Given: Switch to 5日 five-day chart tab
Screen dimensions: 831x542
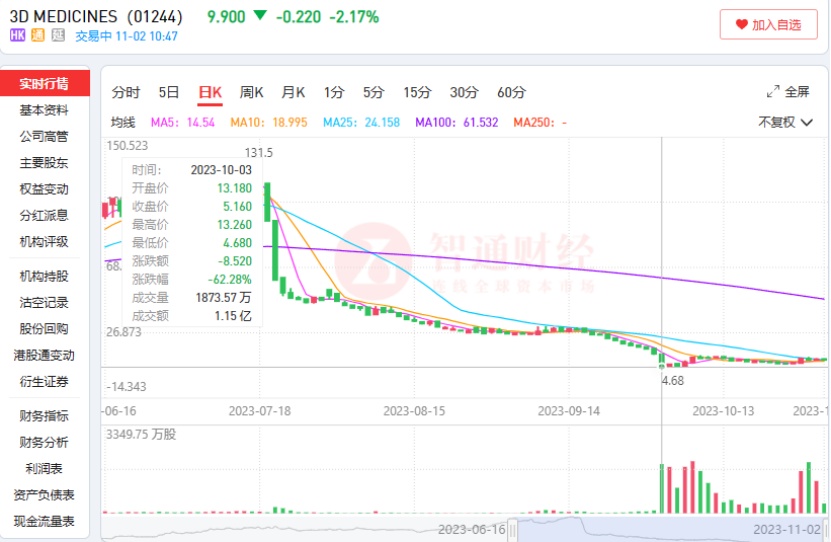Looking at the screenshot, I should coord(169,92).
